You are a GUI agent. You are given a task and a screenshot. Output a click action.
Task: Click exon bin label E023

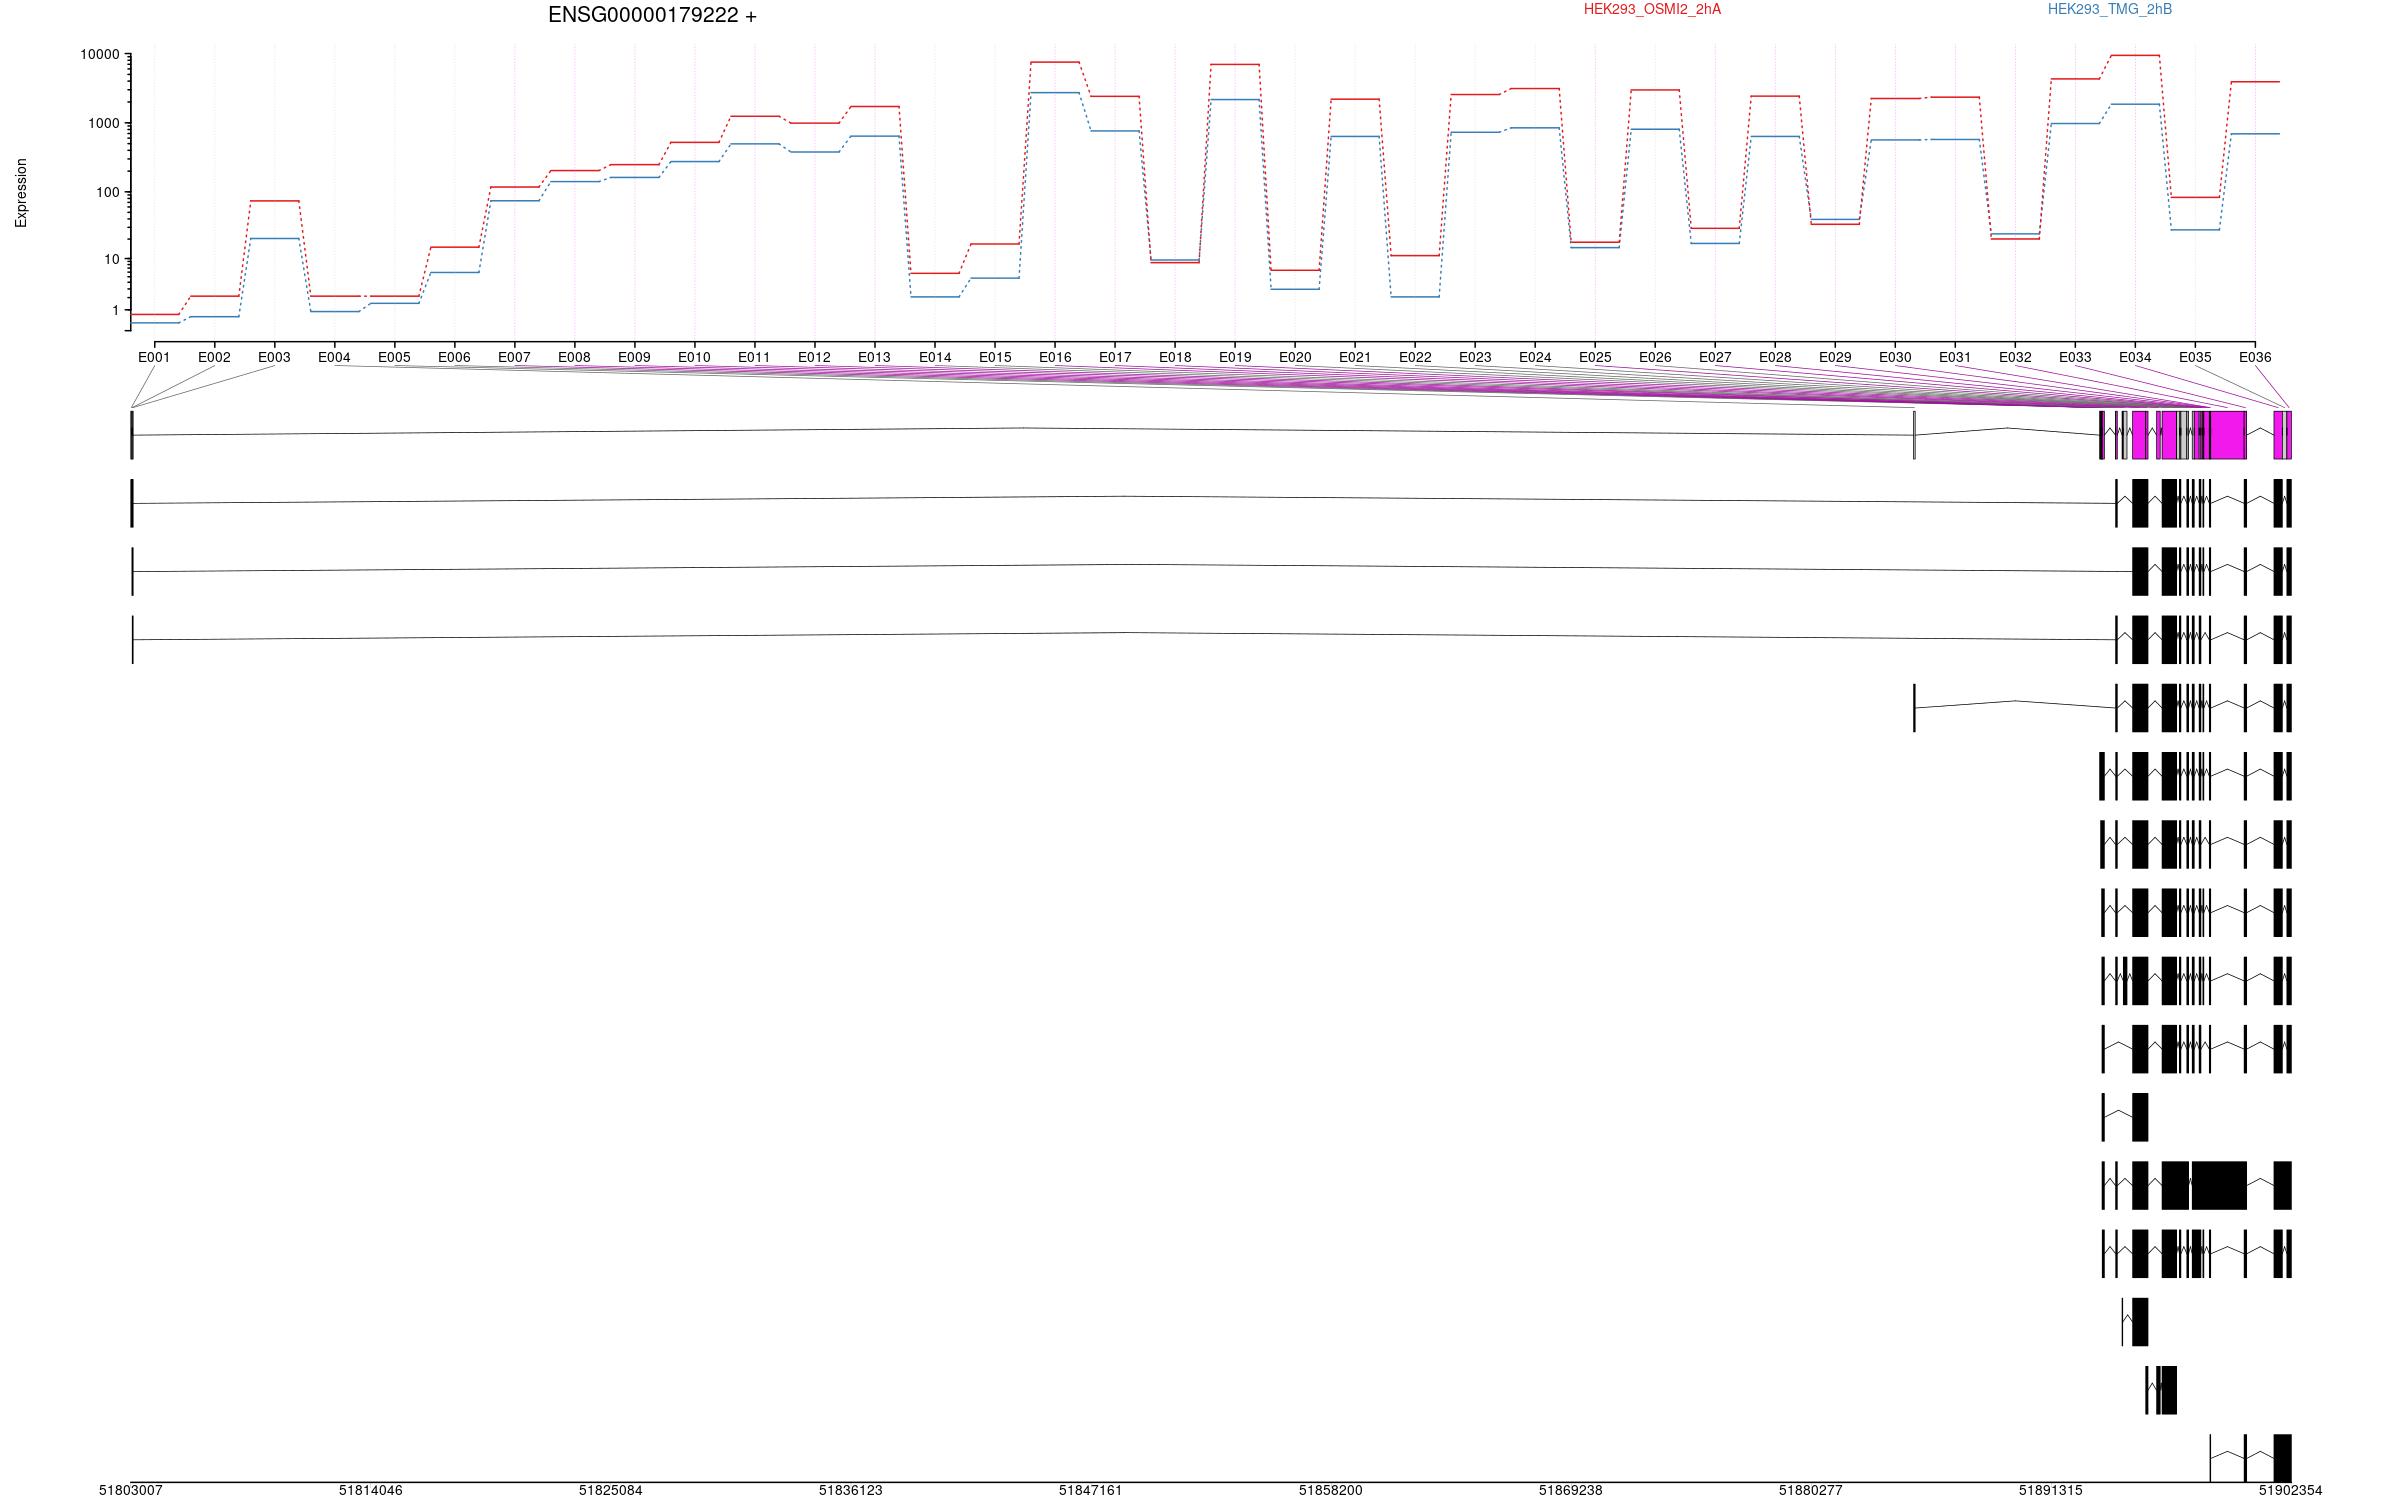click(x=1475, y=357)
